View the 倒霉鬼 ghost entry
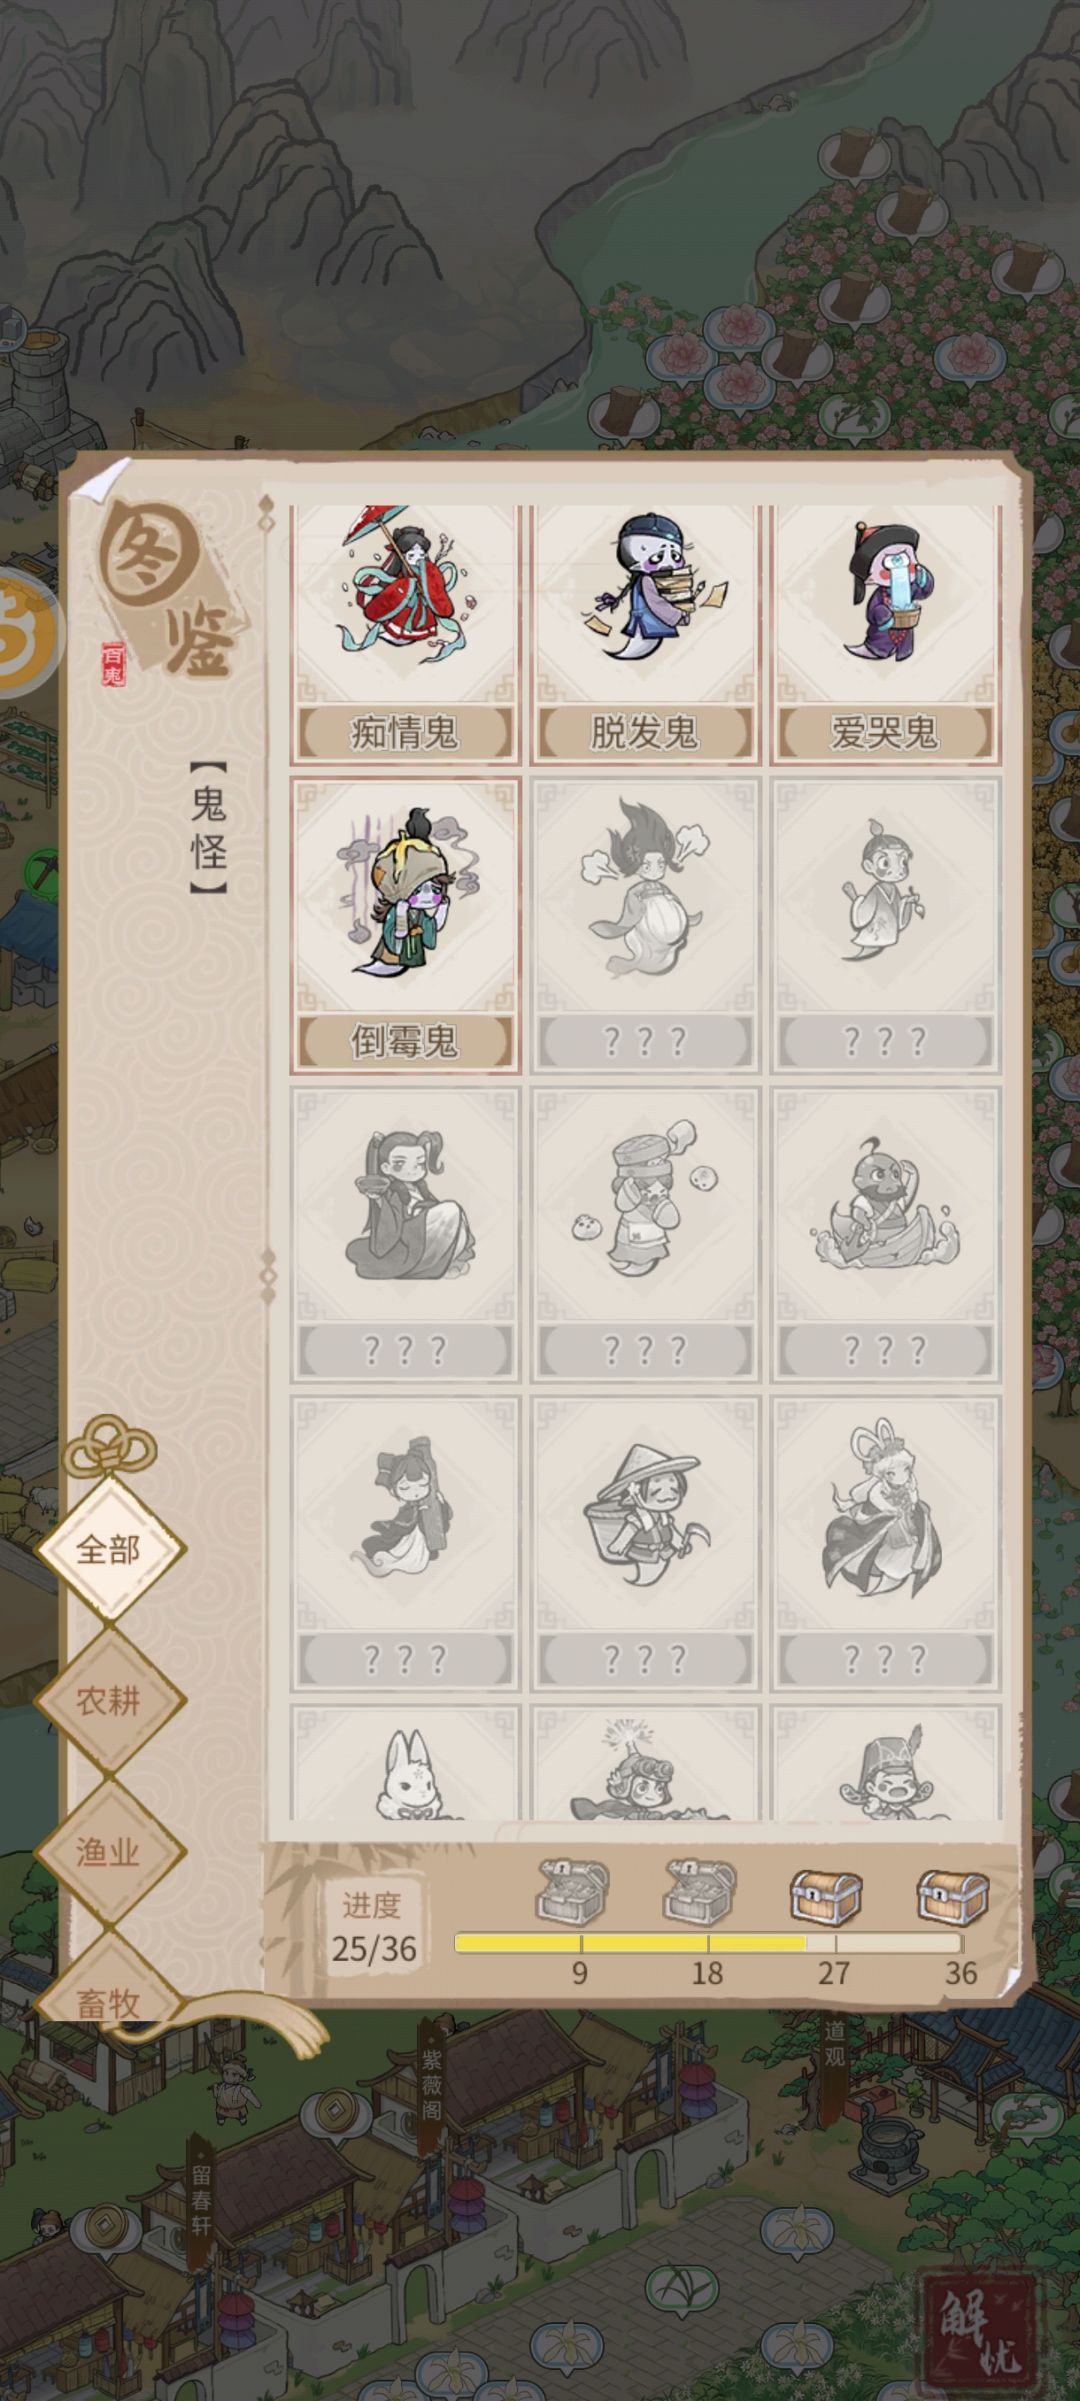Screen dimensions: 1080x2401 point(405,925)
